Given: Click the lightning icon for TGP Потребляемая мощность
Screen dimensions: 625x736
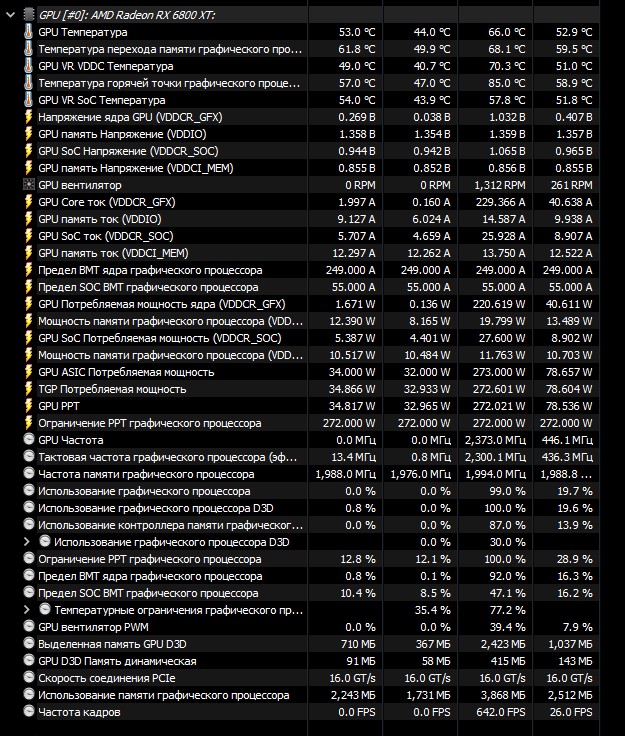Looking at the screenshot, I should point(29,389).
